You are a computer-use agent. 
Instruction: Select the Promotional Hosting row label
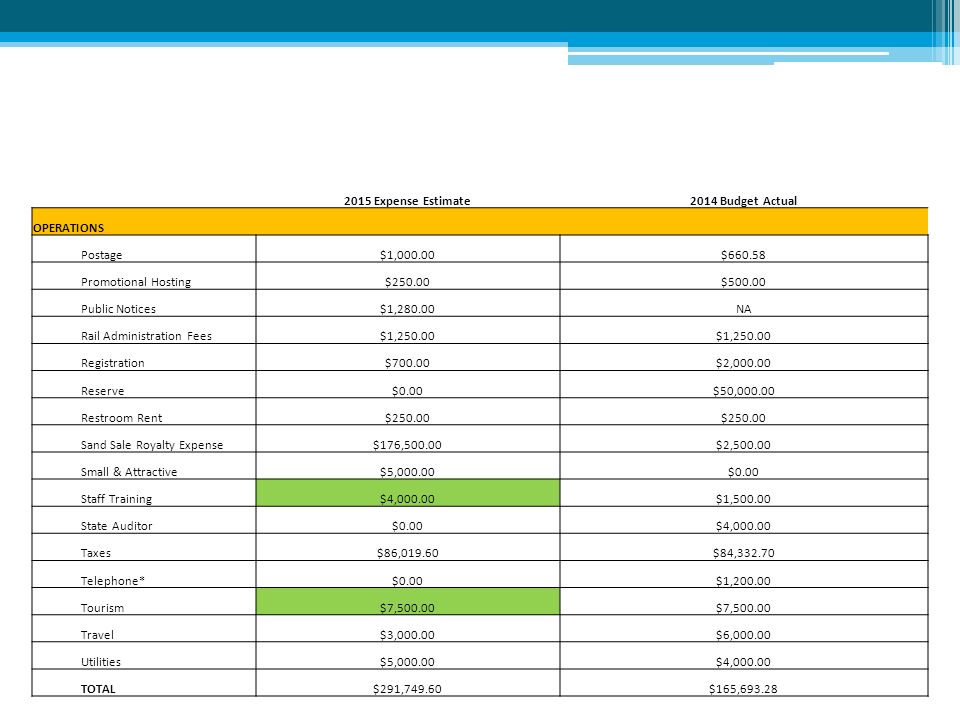click(x=136, y=282)
